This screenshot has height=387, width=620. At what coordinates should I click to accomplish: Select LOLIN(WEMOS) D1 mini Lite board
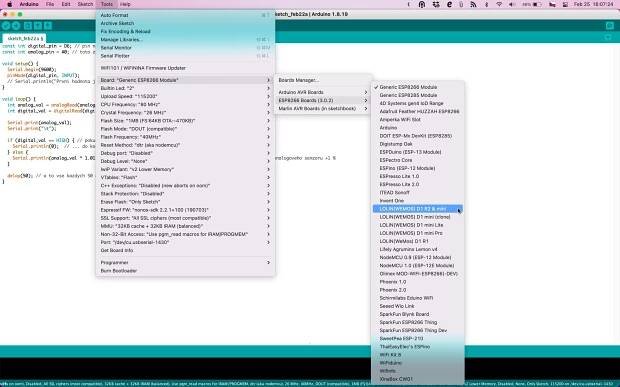[418, 225]
